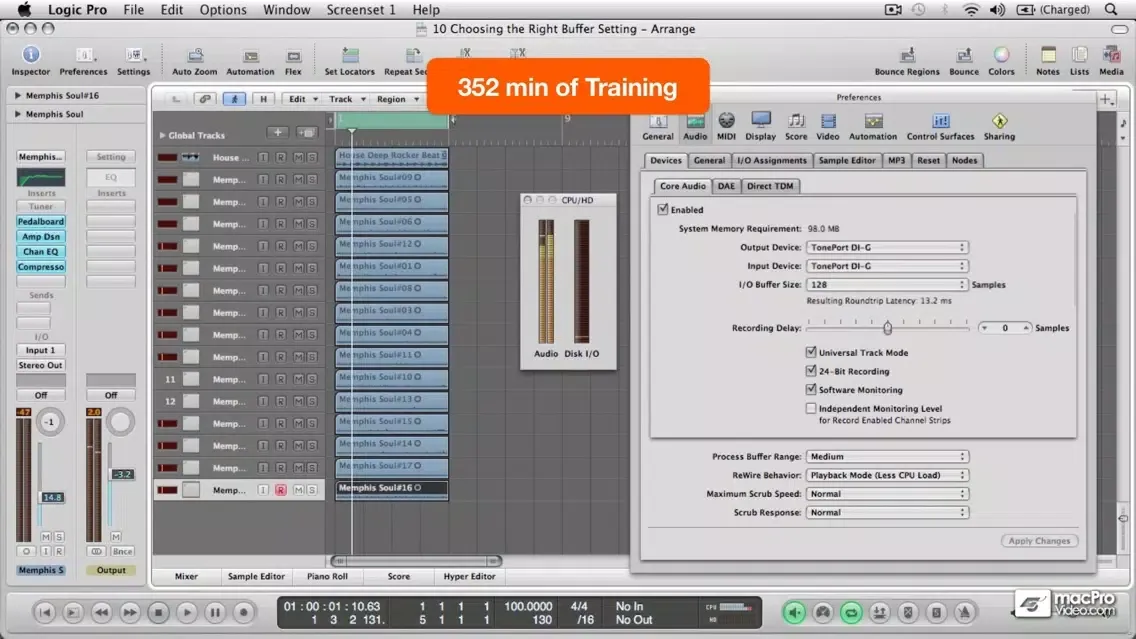The width and height of the screenshot is (1136, 639).
Task: Open the Output Device dropdown
Action: pos(887,248)
